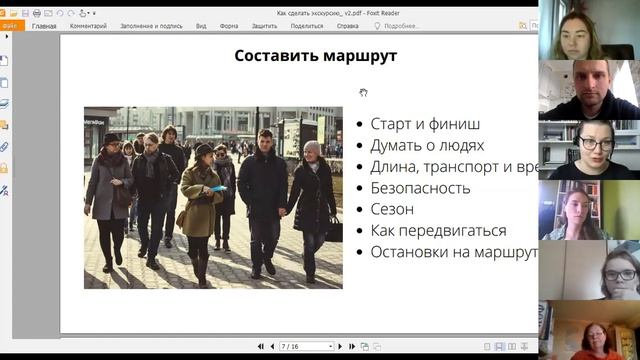
Task: Open the Файл menu tab
Action: click(x=11, y=26)
